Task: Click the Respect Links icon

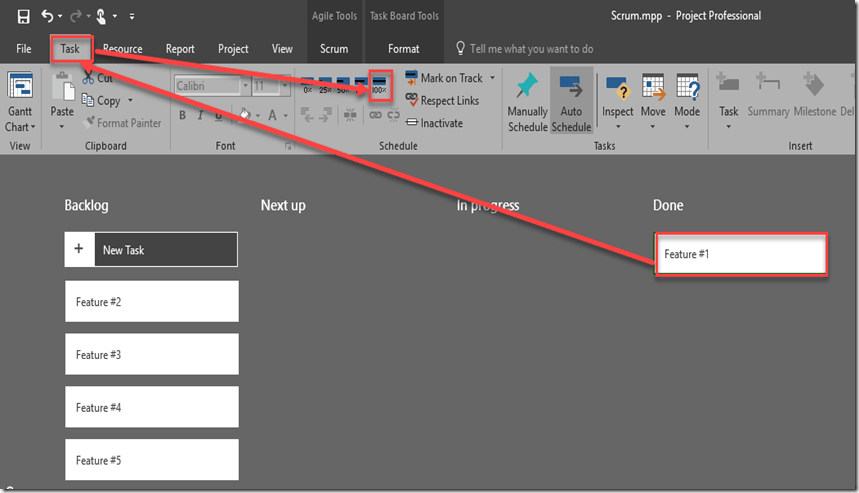Action: pyautogui.click(x=411, y=101)
